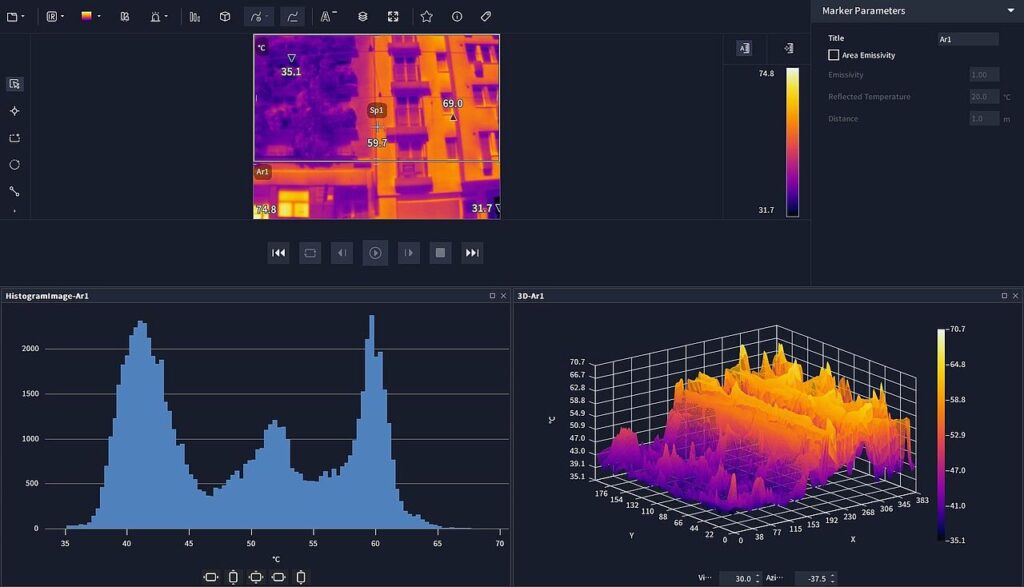The height and width of the screenshot is (587, 1024).
Task: Click the azimuth field showing -37.5
Action: pyautogui.click(x=816, y=579)
